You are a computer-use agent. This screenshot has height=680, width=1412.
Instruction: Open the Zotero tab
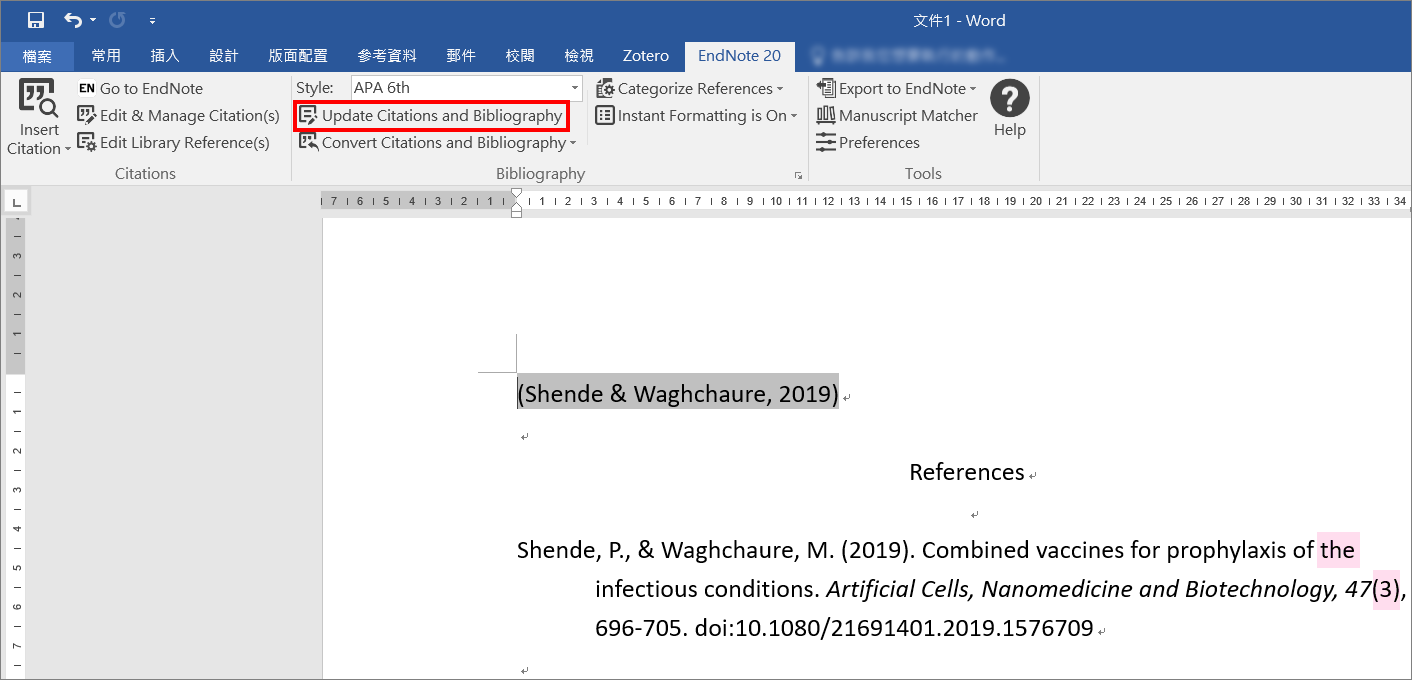pyautogui.click(x=645, y=56)
